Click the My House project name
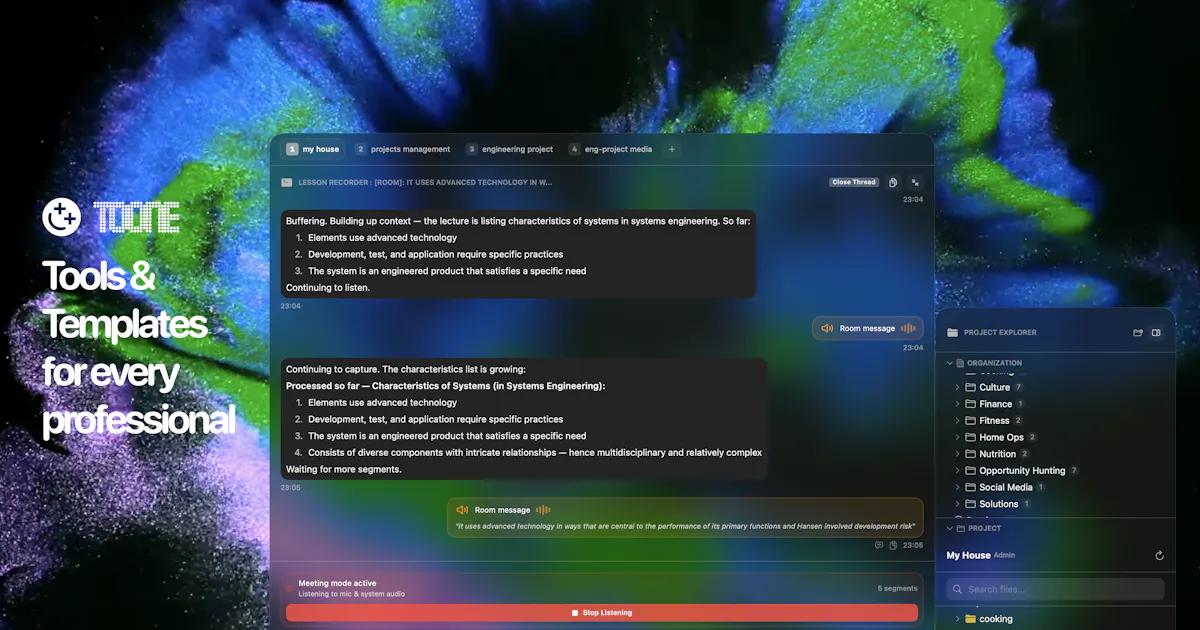This screenshot has width=1200, height=630. 968,555
